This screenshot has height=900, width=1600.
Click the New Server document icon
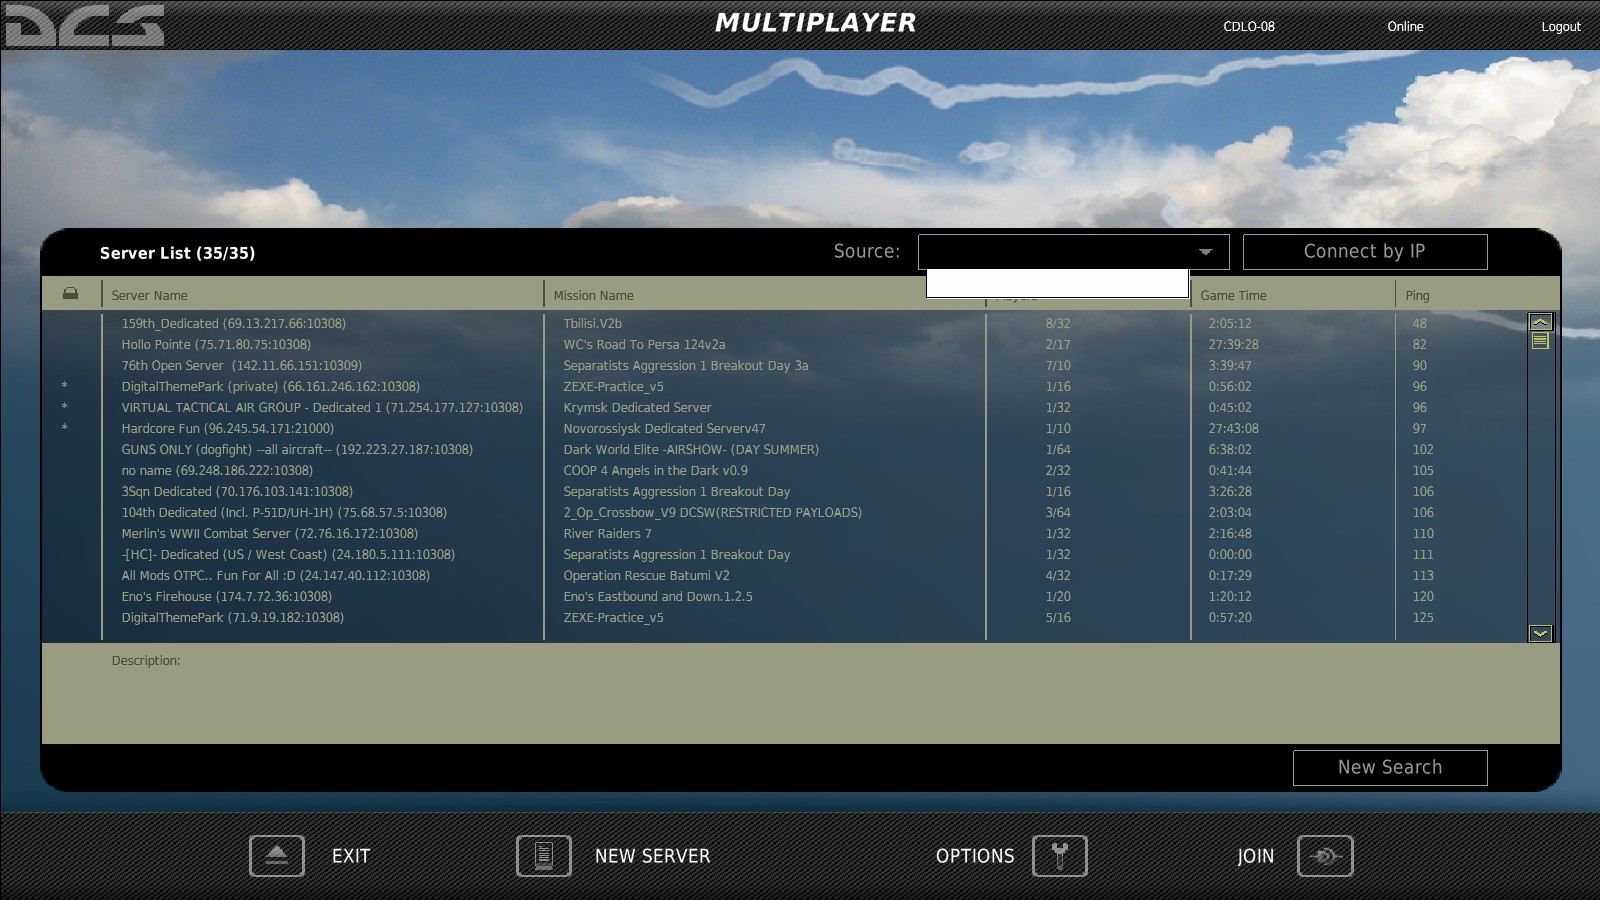coord(543,855)
